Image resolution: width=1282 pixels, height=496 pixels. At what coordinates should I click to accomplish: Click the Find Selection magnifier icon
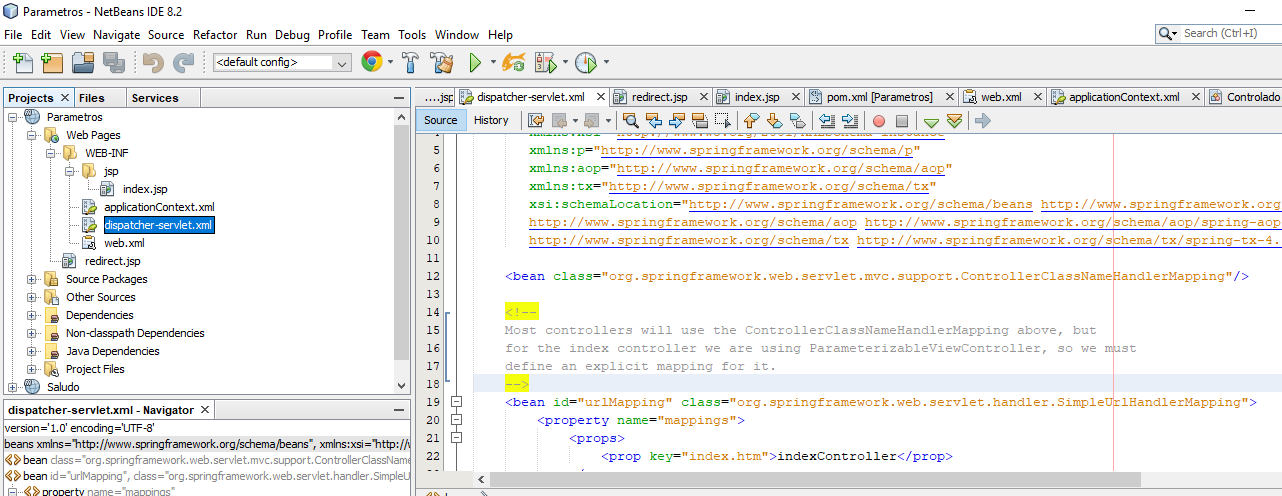tap(632, 121)
